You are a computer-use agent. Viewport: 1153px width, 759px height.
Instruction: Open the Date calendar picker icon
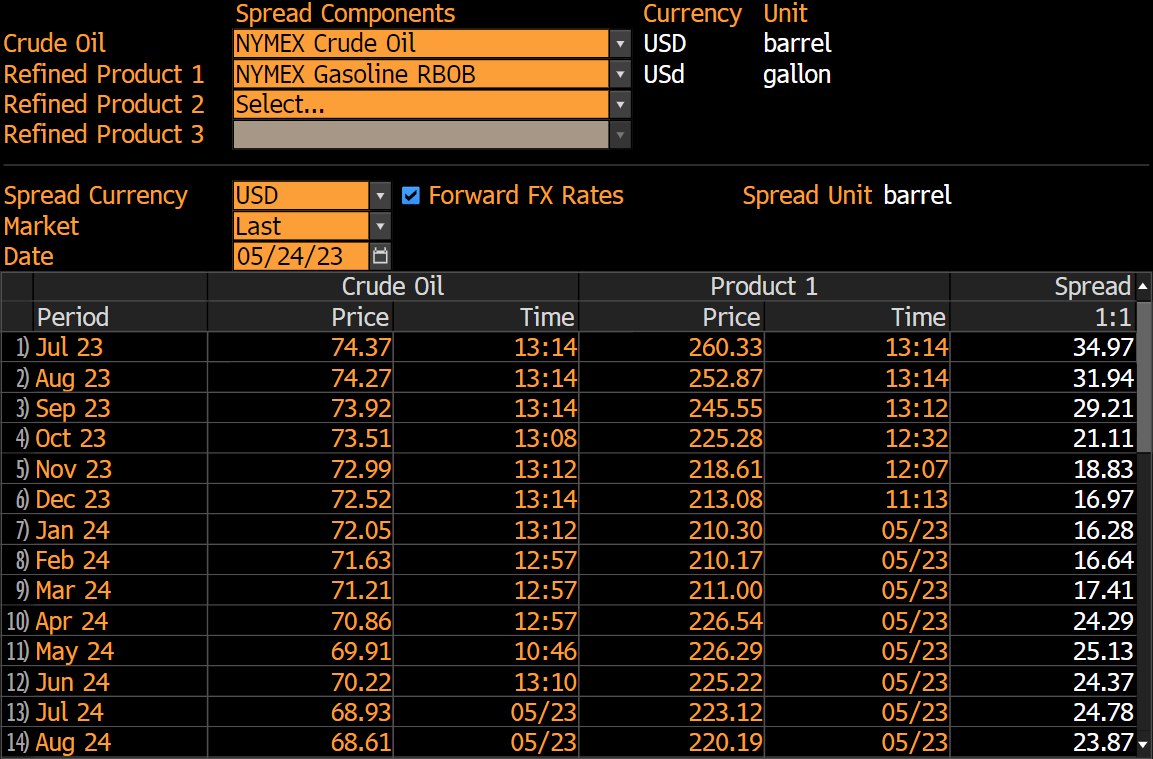pos(380,256)
